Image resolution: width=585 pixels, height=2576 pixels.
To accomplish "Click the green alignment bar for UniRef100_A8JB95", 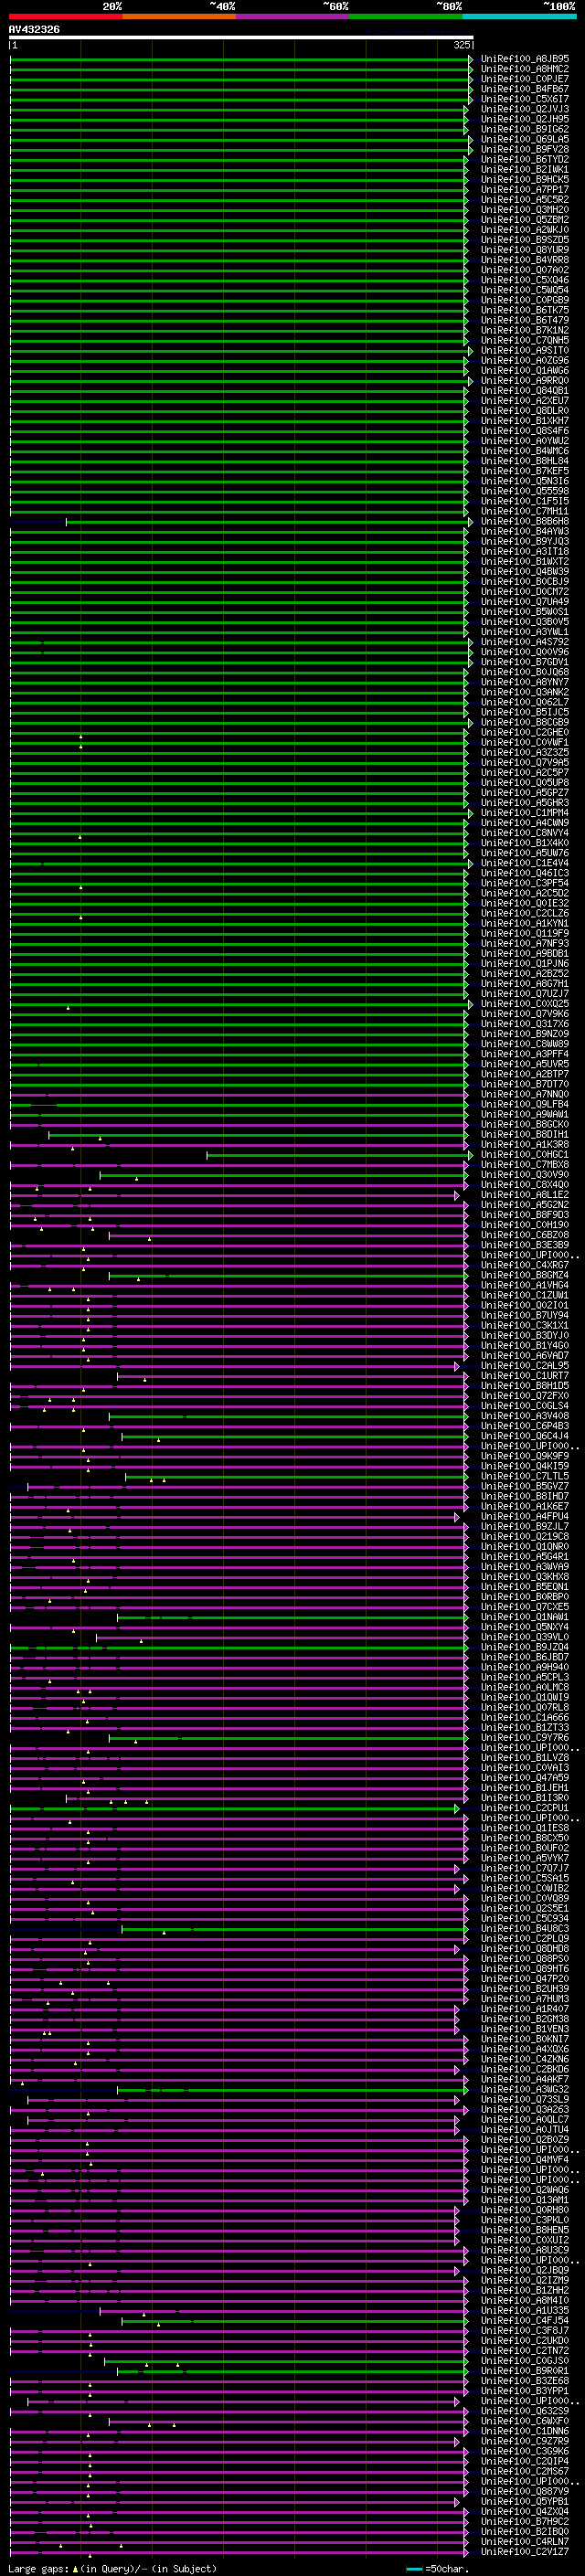I will pos(238,59).
